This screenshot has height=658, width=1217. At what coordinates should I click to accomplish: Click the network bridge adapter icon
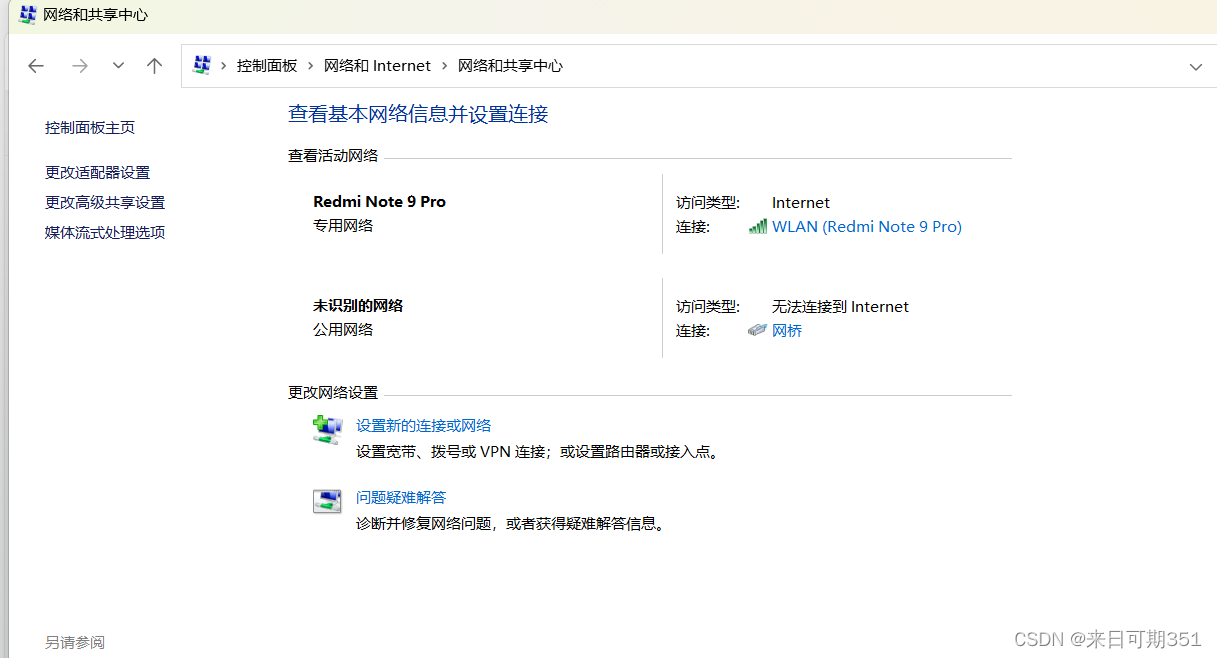click(x=757, y=330)
